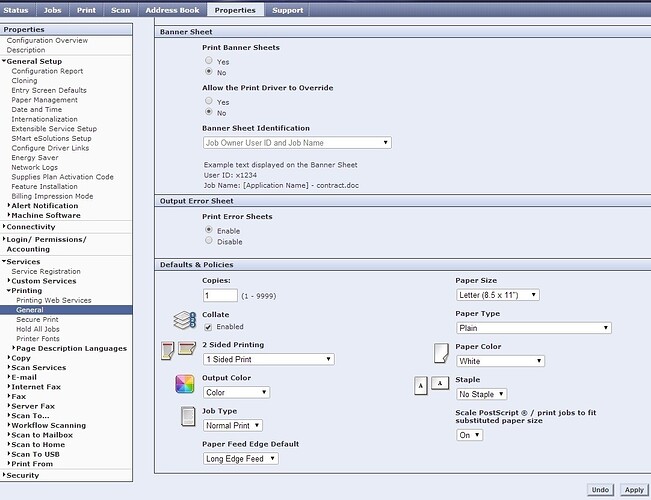The width and height of the screenshot is (651, 500).
Task: Expand Machine Software node
Action: click(x=9, y=215)
